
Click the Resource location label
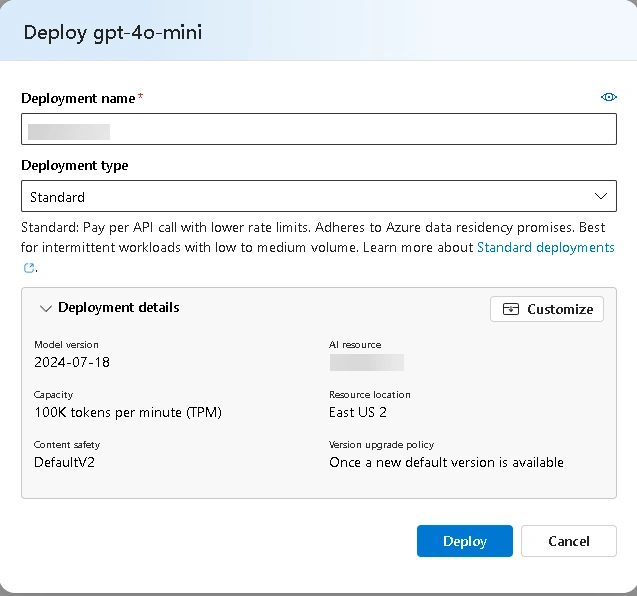click(370, 394)
